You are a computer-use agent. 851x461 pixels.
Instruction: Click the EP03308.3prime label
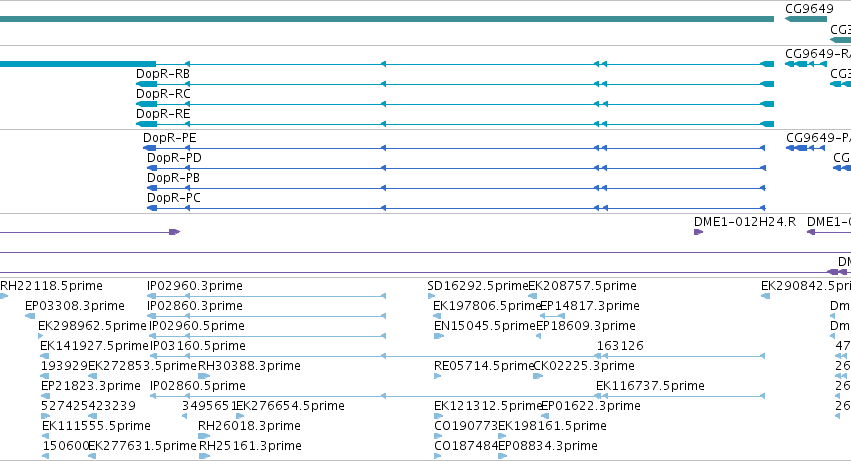[75, 306]
